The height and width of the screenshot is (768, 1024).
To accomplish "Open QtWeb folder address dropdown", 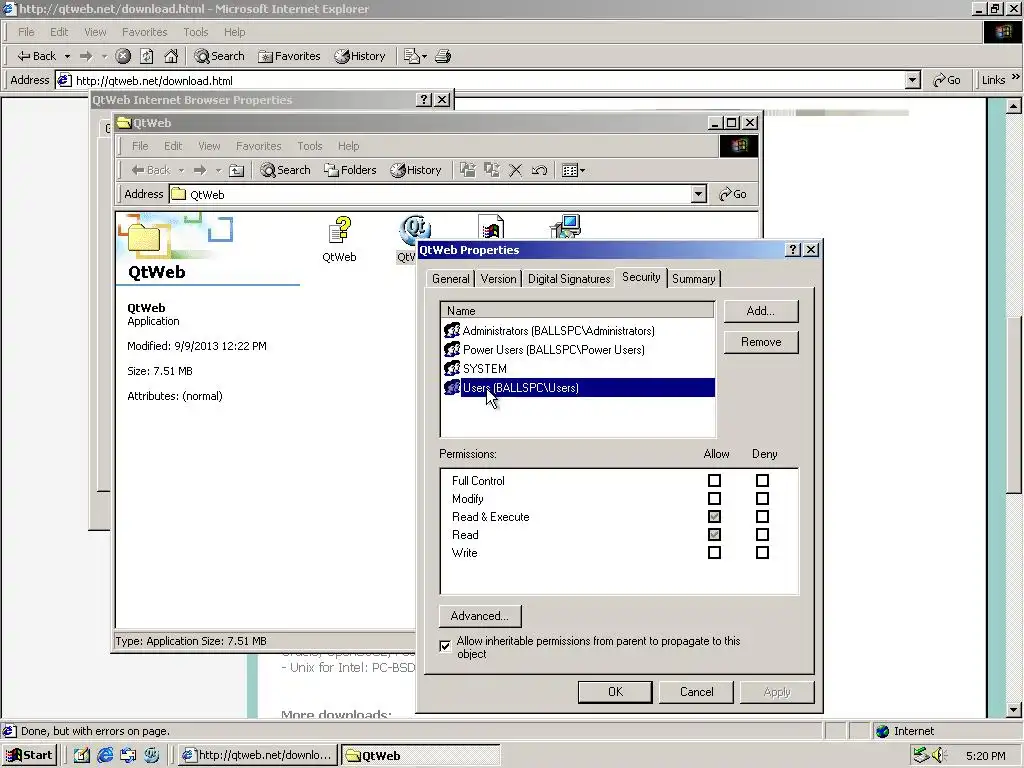I will tap(699, 194).
